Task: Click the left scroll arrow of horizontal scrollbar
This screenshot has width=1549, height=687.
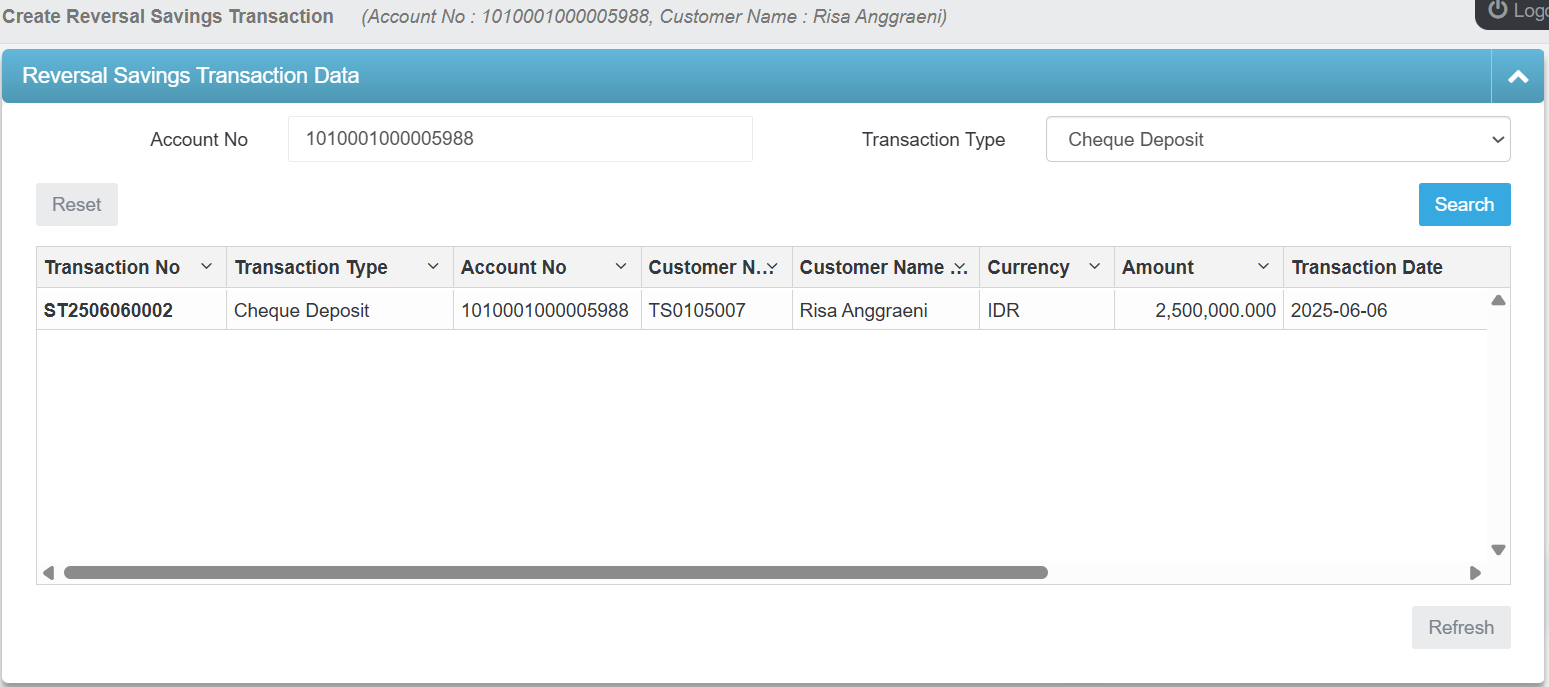Action: coord(47,572)
